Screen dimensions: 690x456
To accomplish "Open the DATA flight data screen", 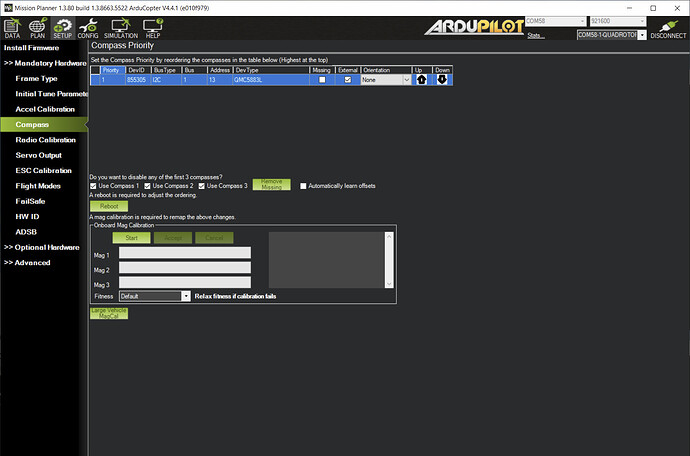I will click(x=12, y=29).
